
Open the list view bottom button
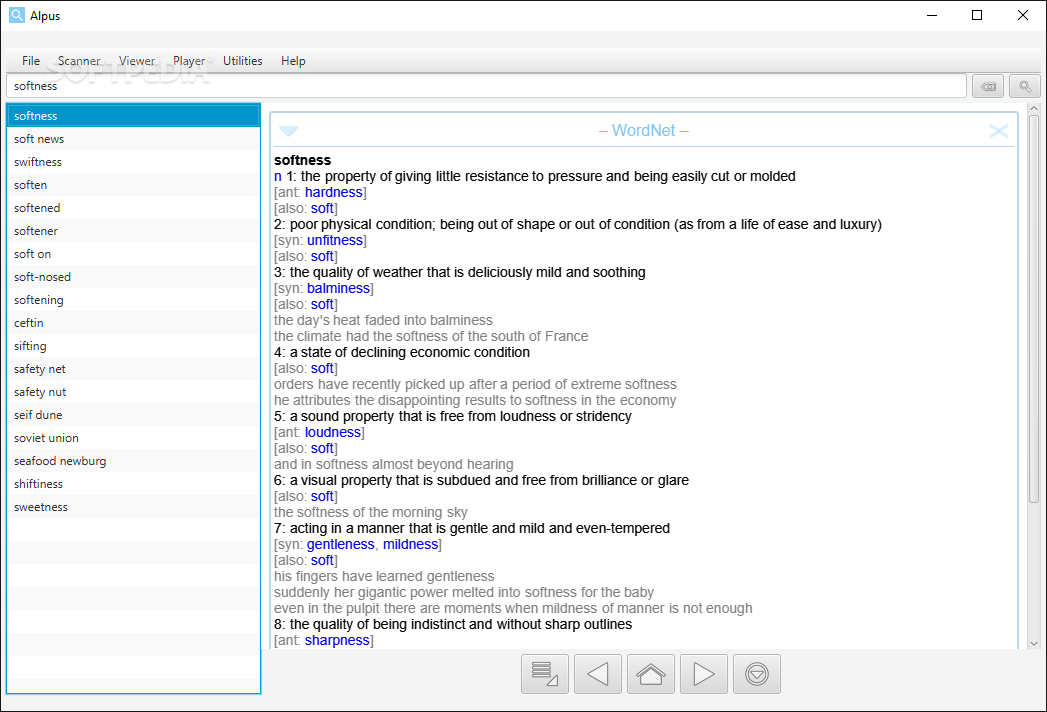[545, 674]
